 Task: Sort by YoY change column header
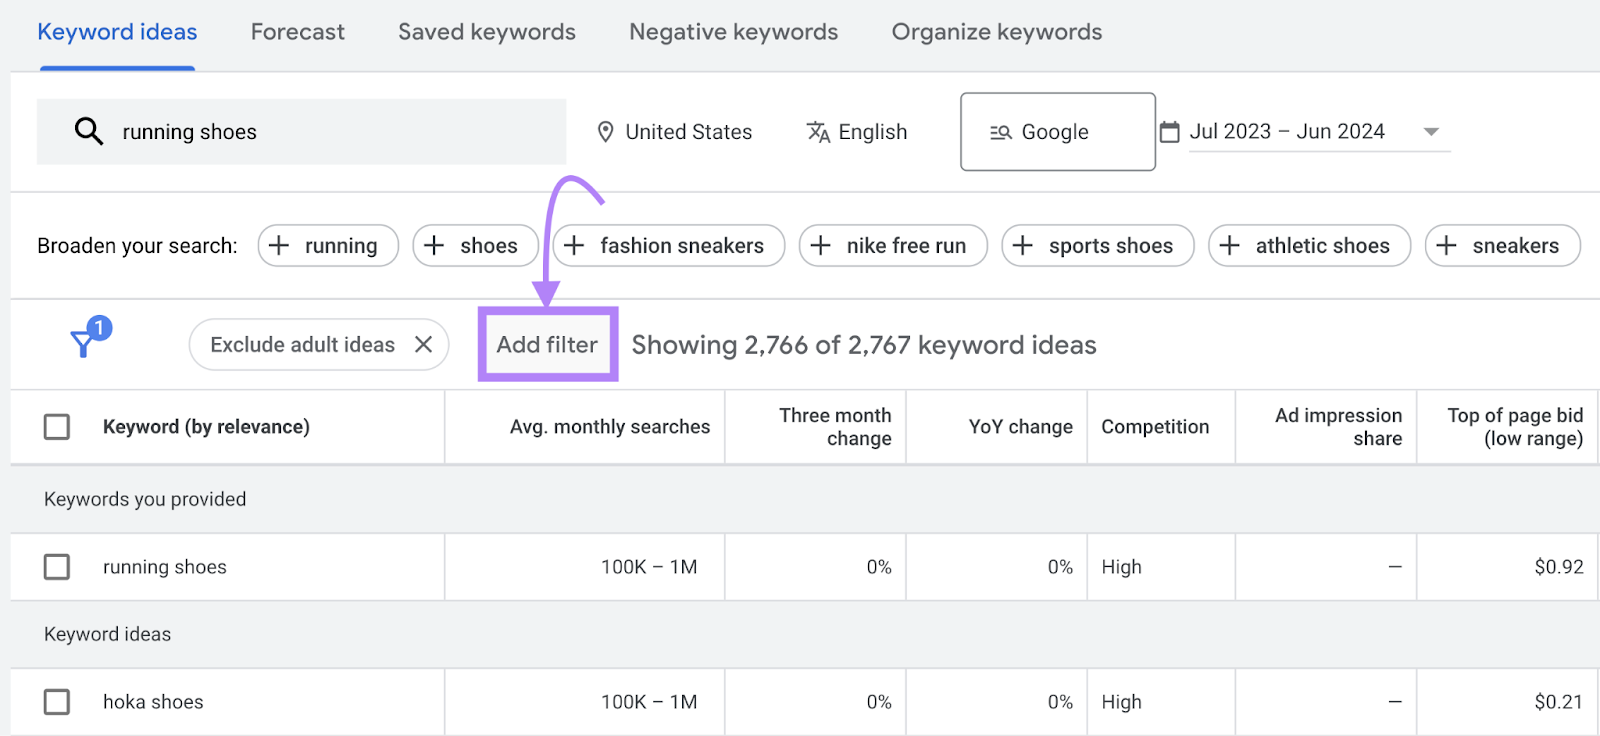click(1020, 427)
